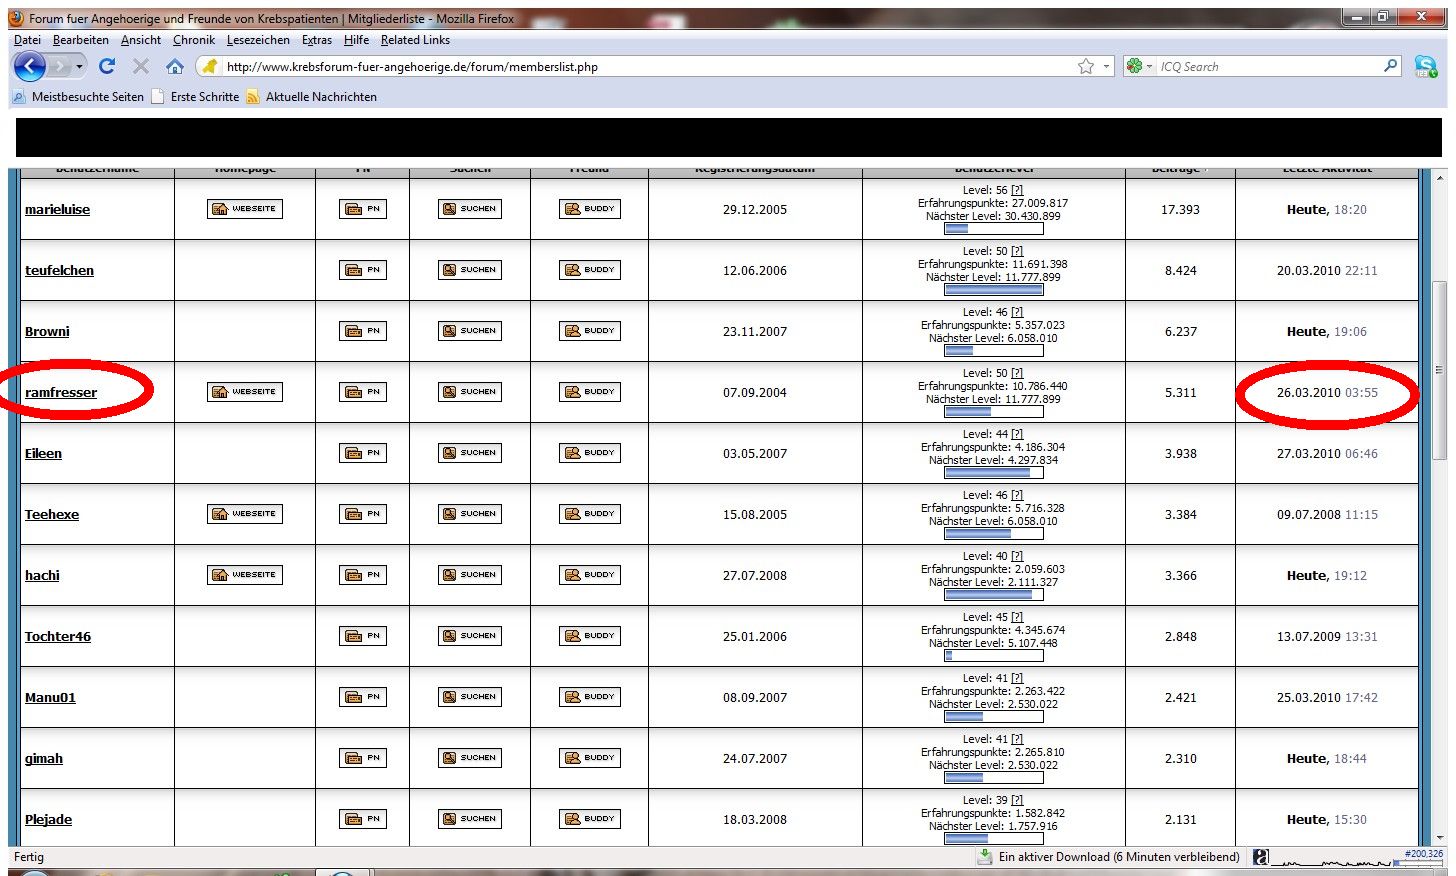Open the Home page icon

(x=175, y=66)
